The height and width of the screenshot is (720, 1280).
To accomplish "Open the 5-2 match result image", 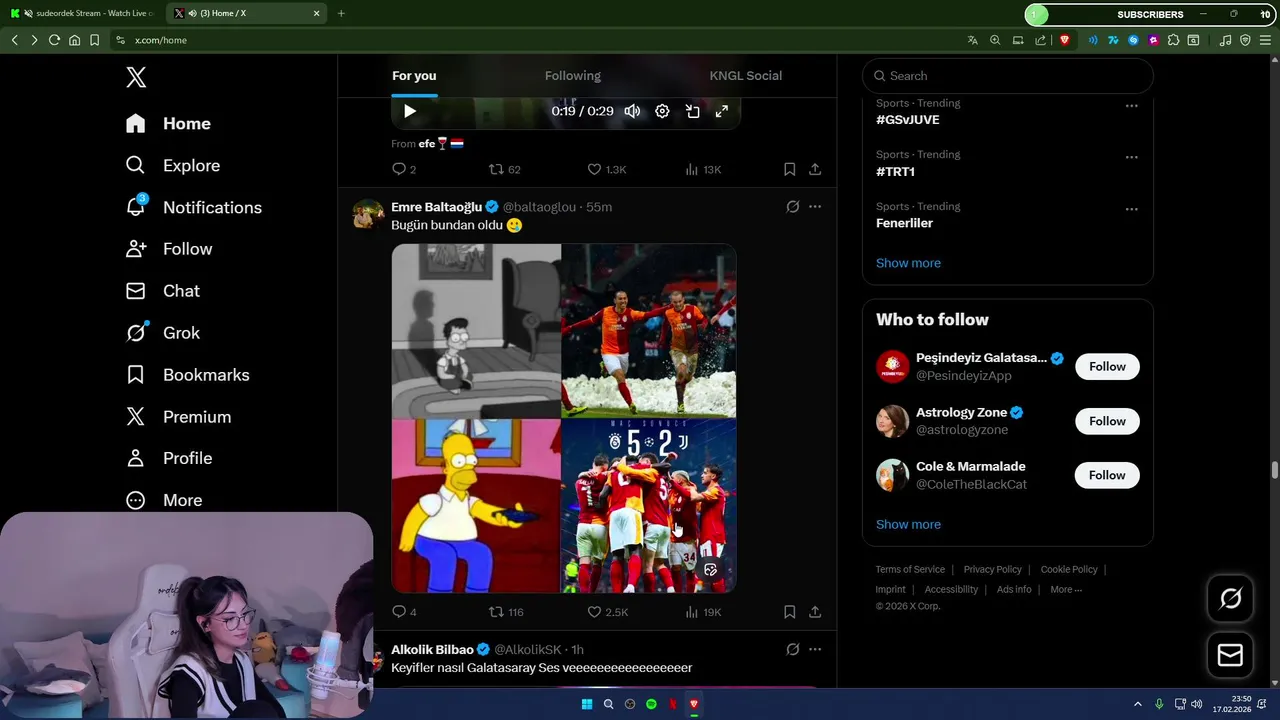I will click(x=649, y=506).
